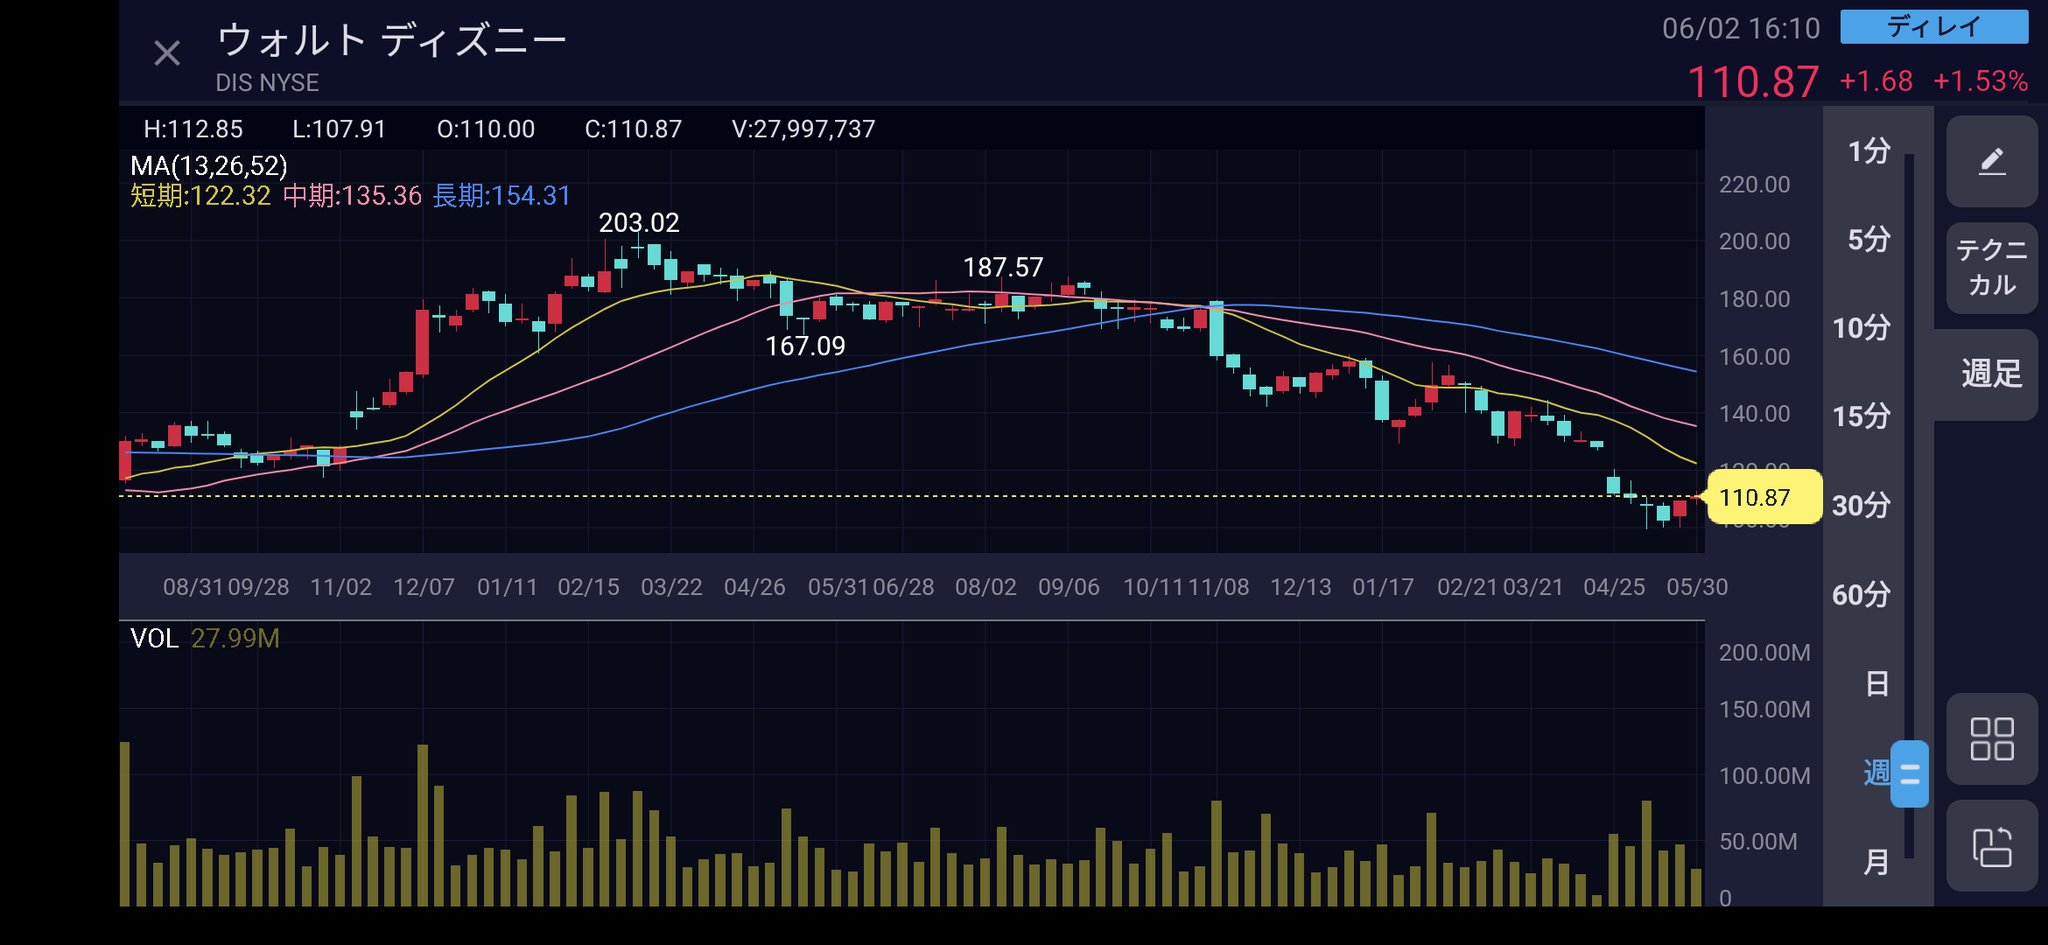The height and width of the screenshot is (945, 2048).
Task: Tap the 中期:135.36 moving average value
Action: click(352, 195)
